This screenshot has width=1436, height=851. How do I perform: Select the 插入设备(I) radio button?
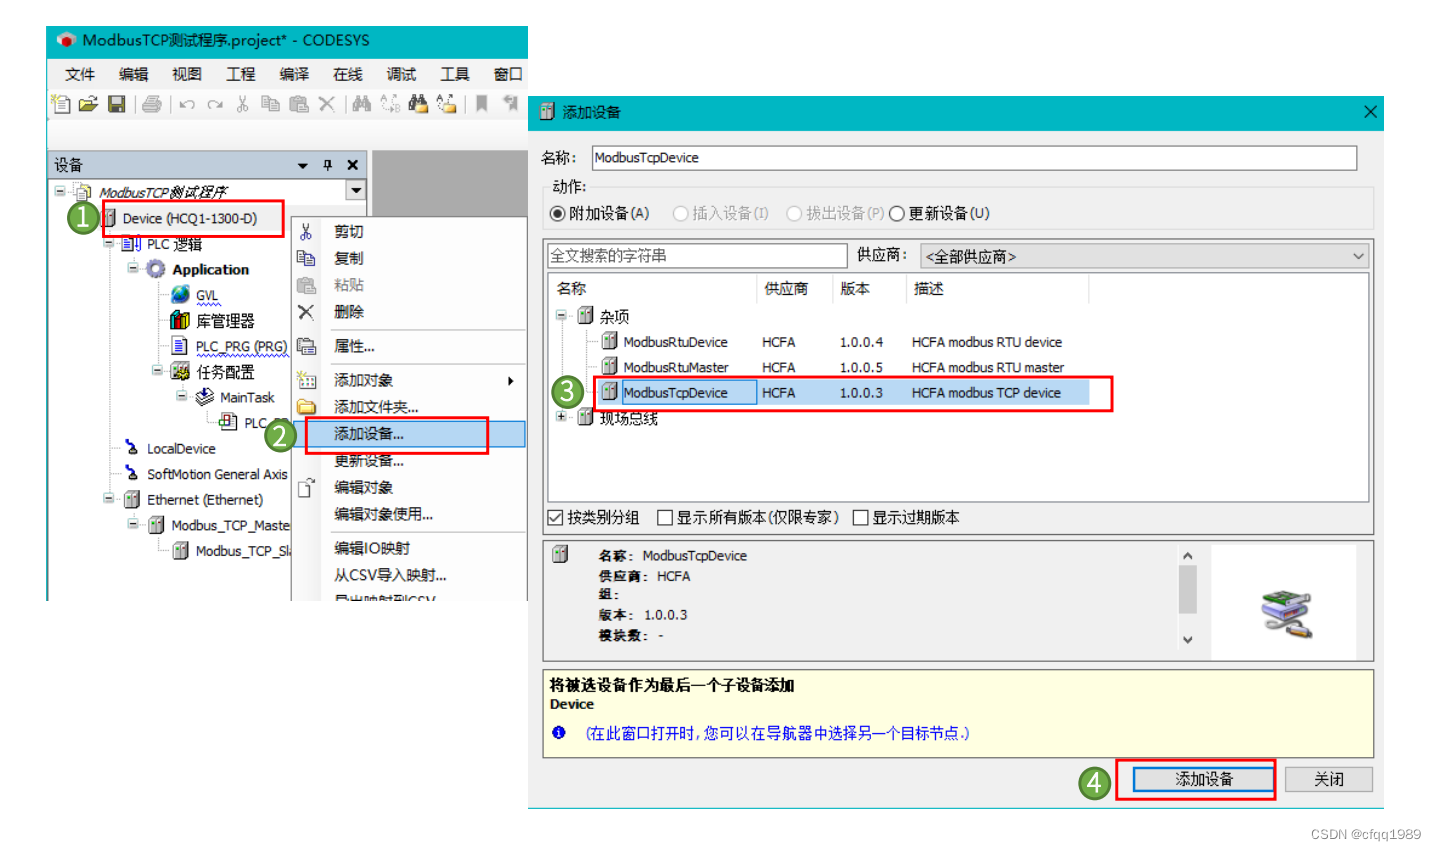click(681, 213)
